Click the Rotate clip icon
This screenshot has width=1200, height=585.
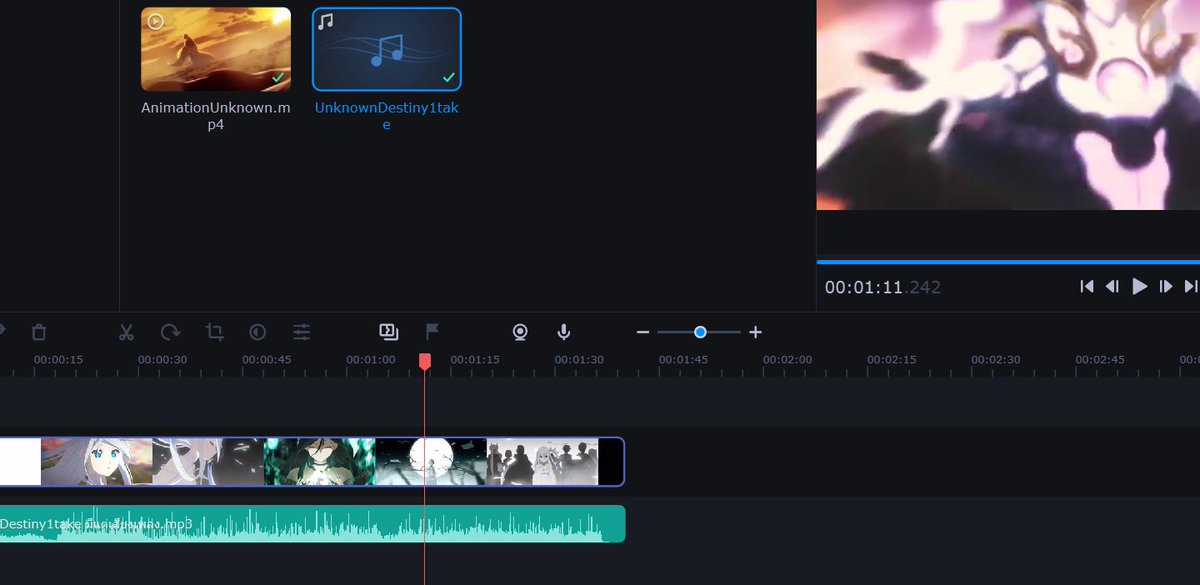[170, 332]
